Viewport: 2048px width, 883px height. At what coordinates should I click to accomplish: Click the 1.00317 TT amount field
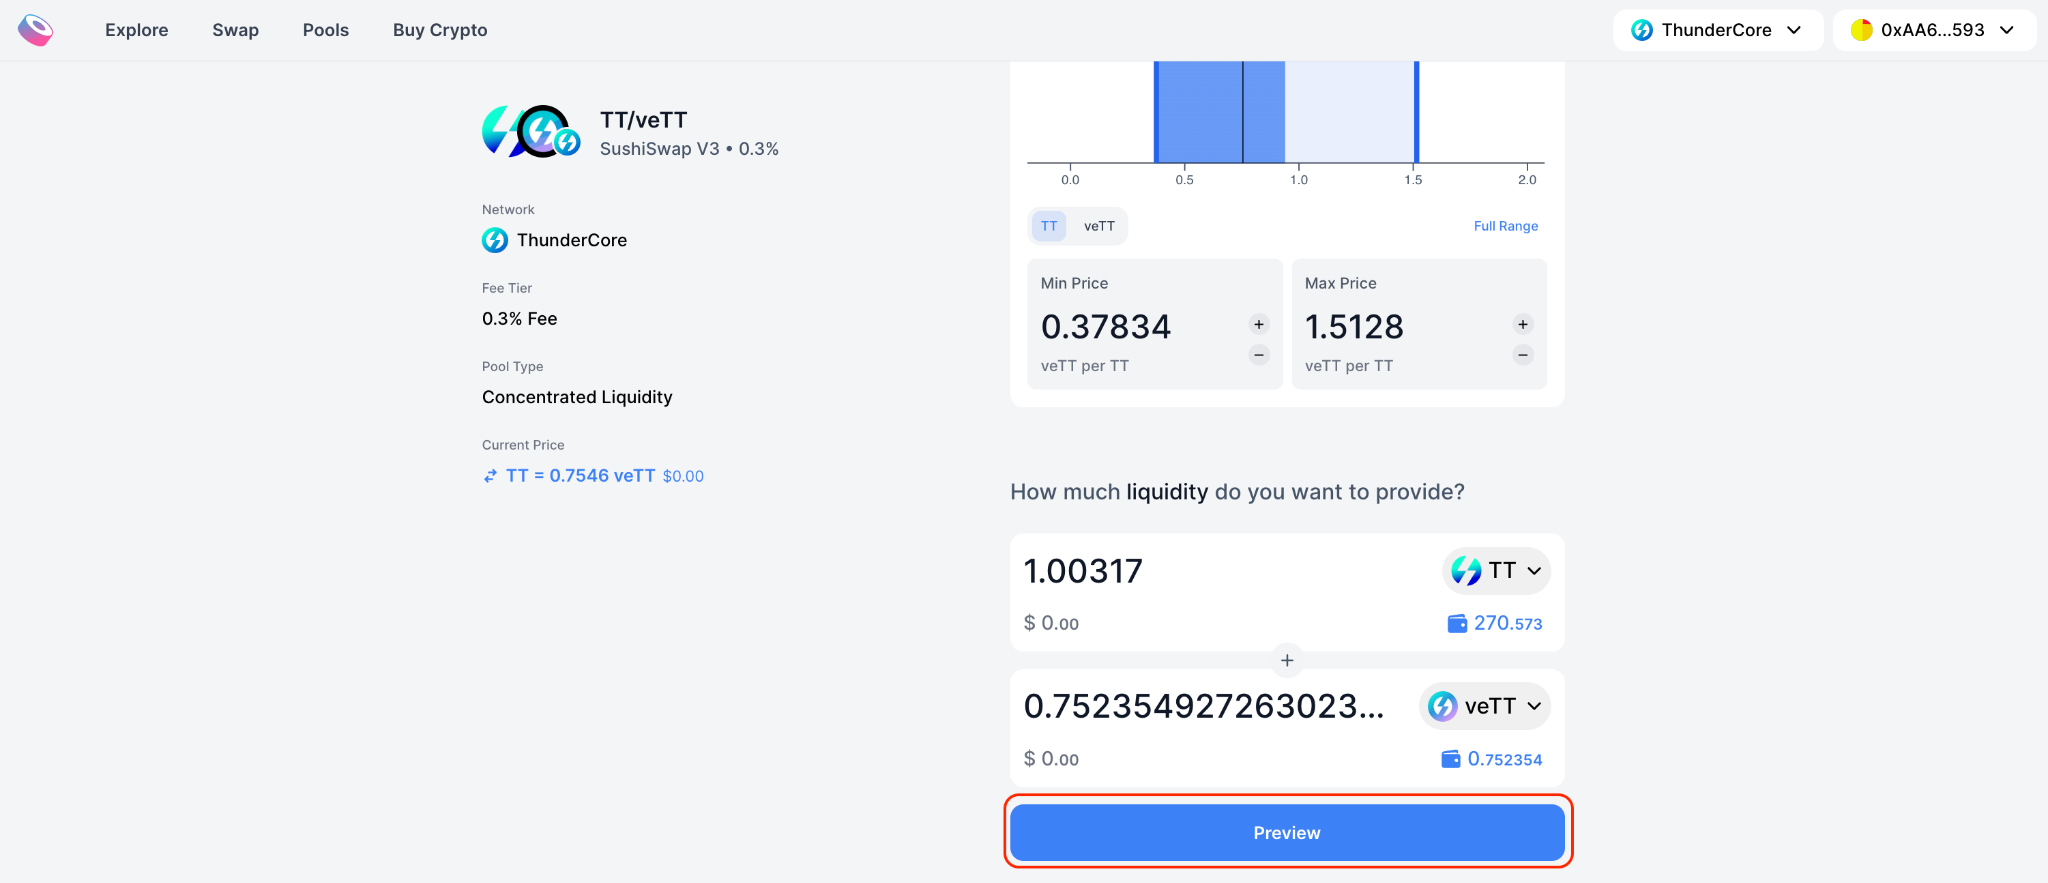tap(1220, 571)
